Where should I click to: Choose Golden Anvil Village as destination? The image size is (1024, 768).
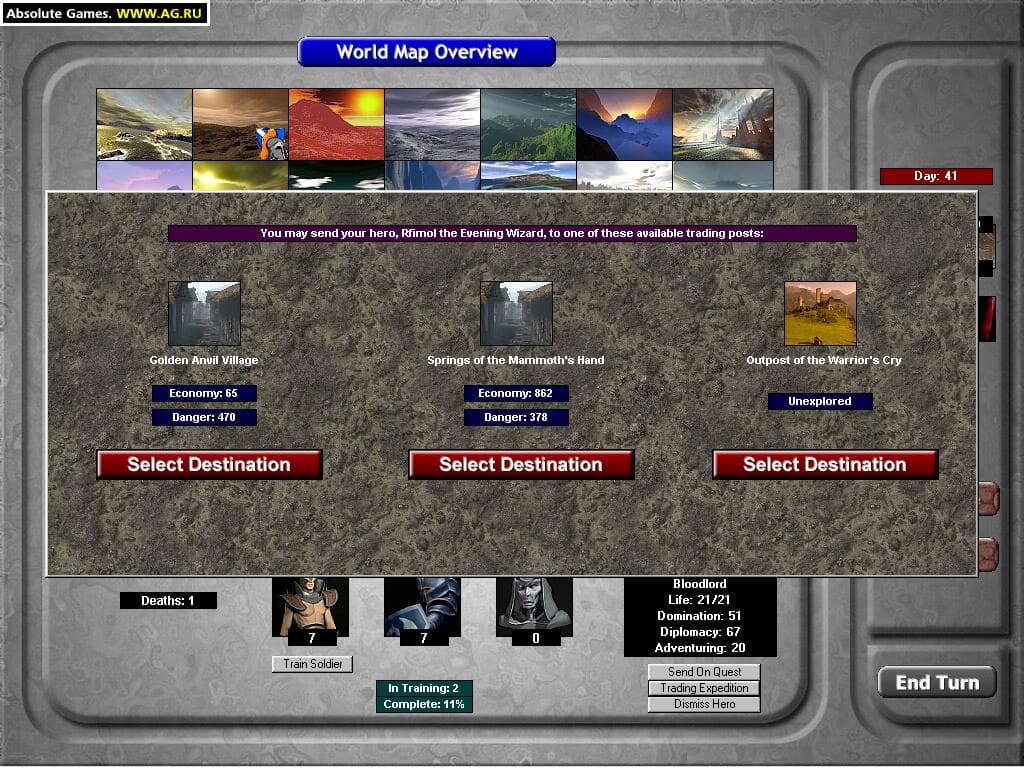click(209, 464)
